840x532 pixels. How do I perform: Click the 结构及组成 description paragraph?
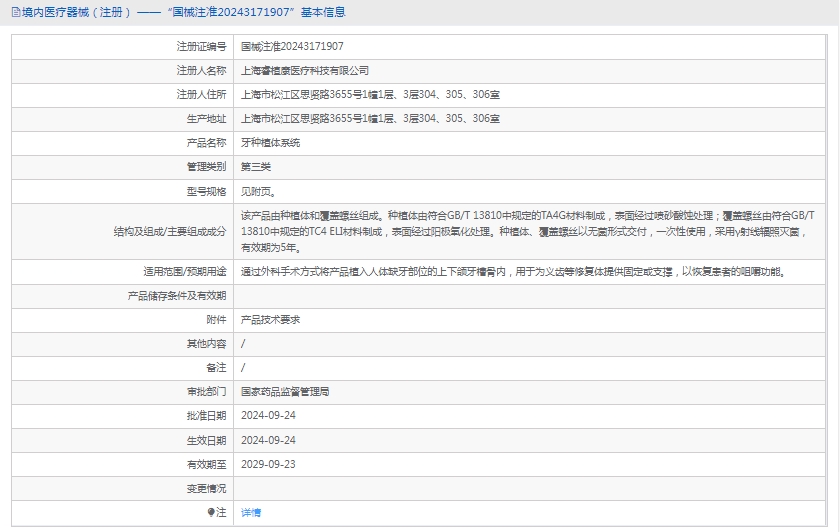[528, 231]
